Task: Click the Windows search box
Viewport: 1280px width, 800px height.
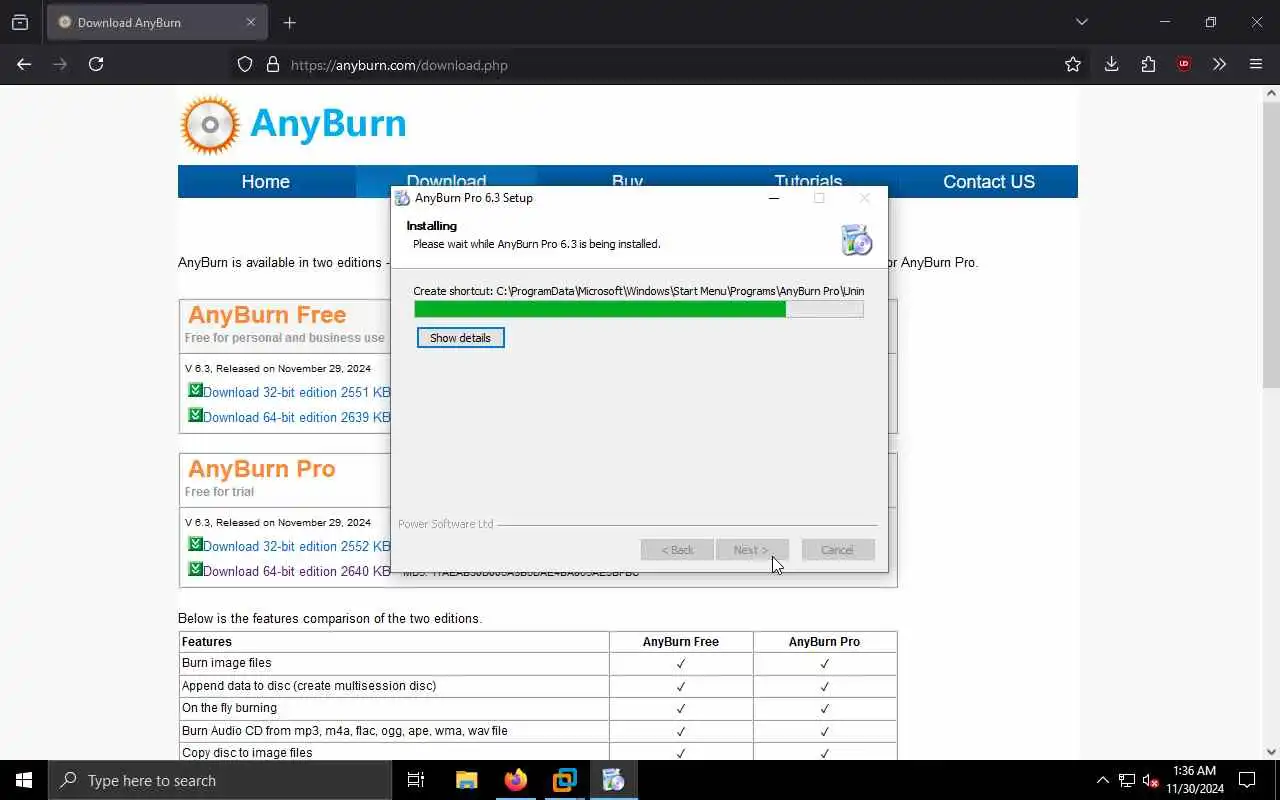Action: pyautogui.click(x=220, y=780)
